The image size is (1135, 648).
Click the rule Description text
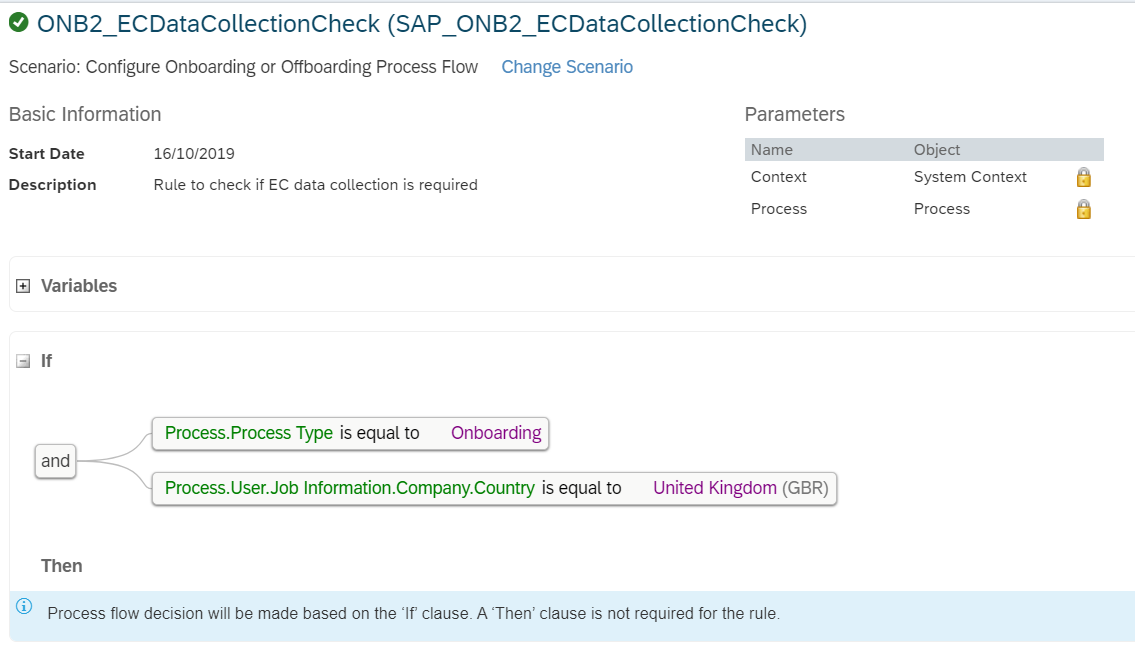coord(316,185)
